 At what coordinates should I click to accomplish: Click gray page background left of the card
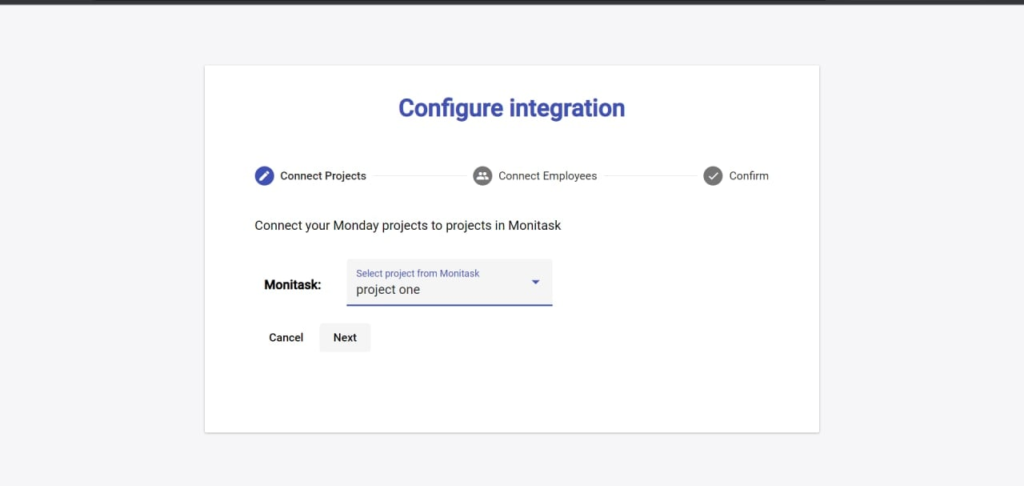pyautogui.click(x=100, y=250)
